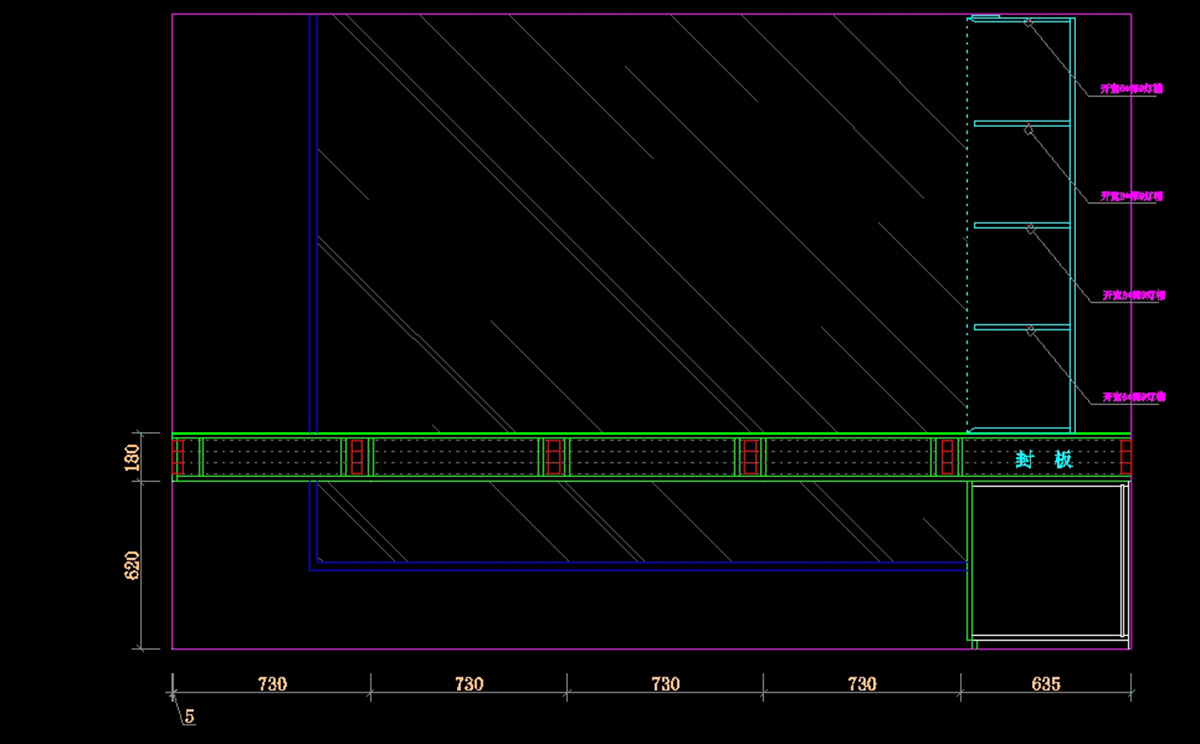This screenshot has height=744, width=1200.
Task: Select the rightmost red bracket symbol
Action: tap(1125, 457)
